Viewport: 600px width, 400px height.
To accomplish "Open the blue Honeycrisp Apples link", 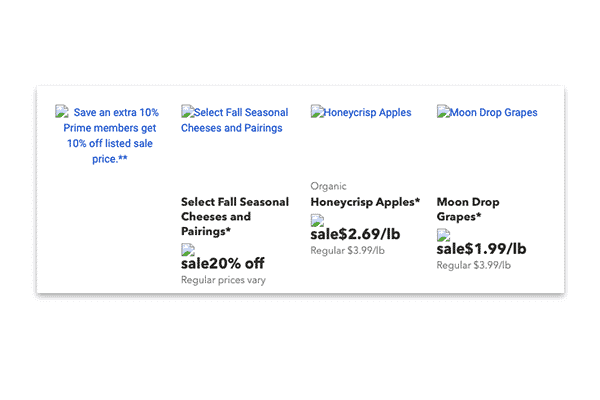I will pos(367,113).
